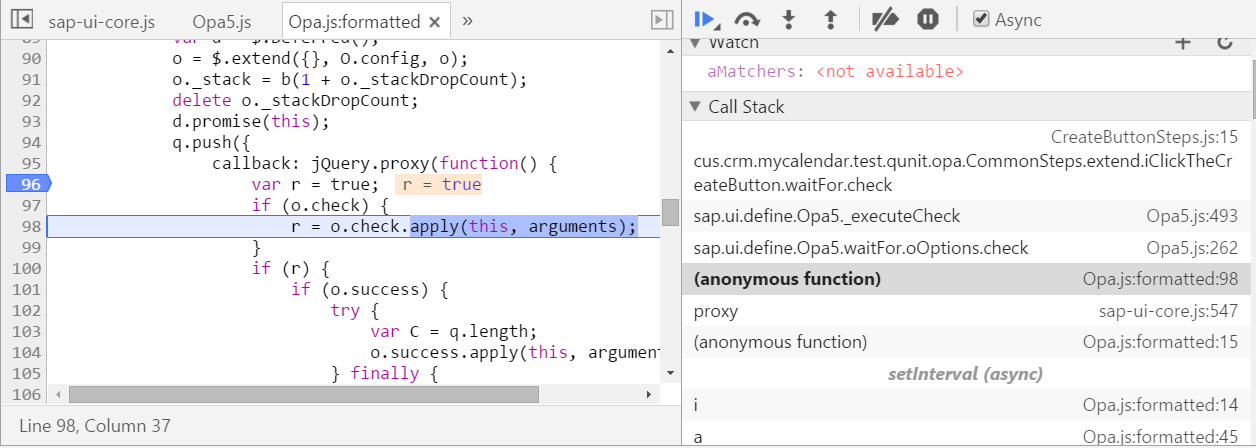Viewport: 1256px width, 448px height.
Task: Click the inline value 'r = true'
Action: 439,185
